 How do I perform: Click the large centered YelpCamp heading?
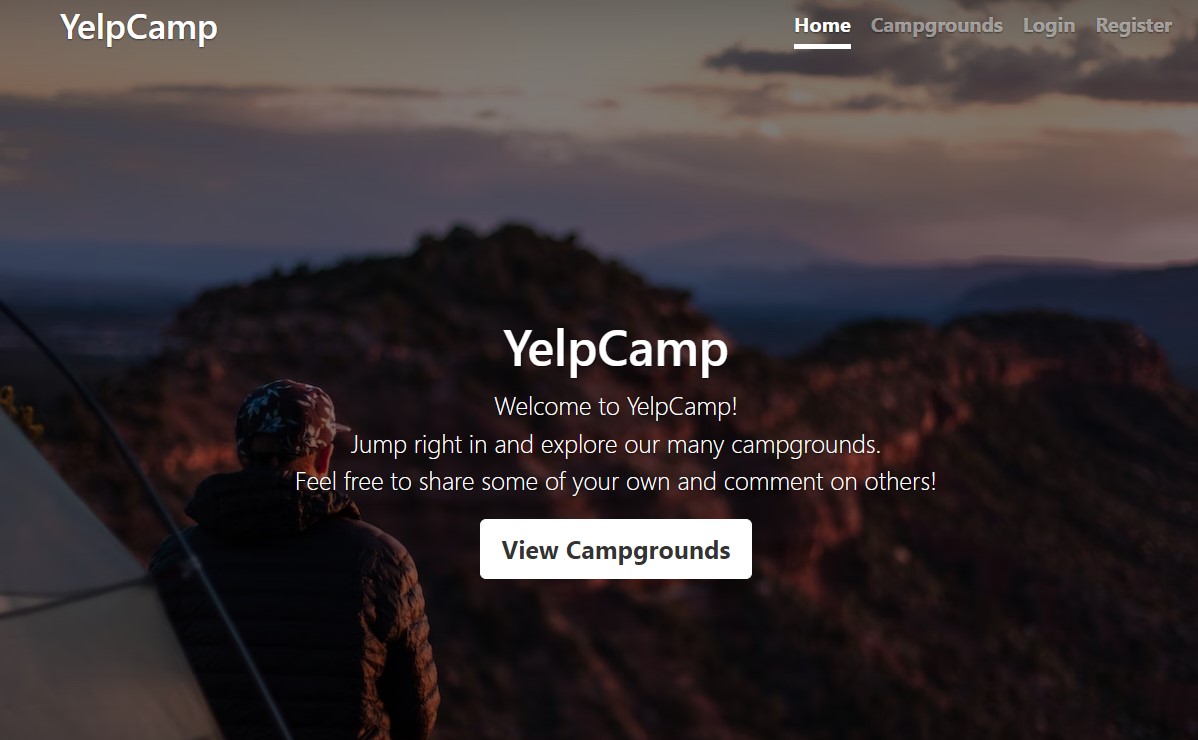tap(616, 349)
